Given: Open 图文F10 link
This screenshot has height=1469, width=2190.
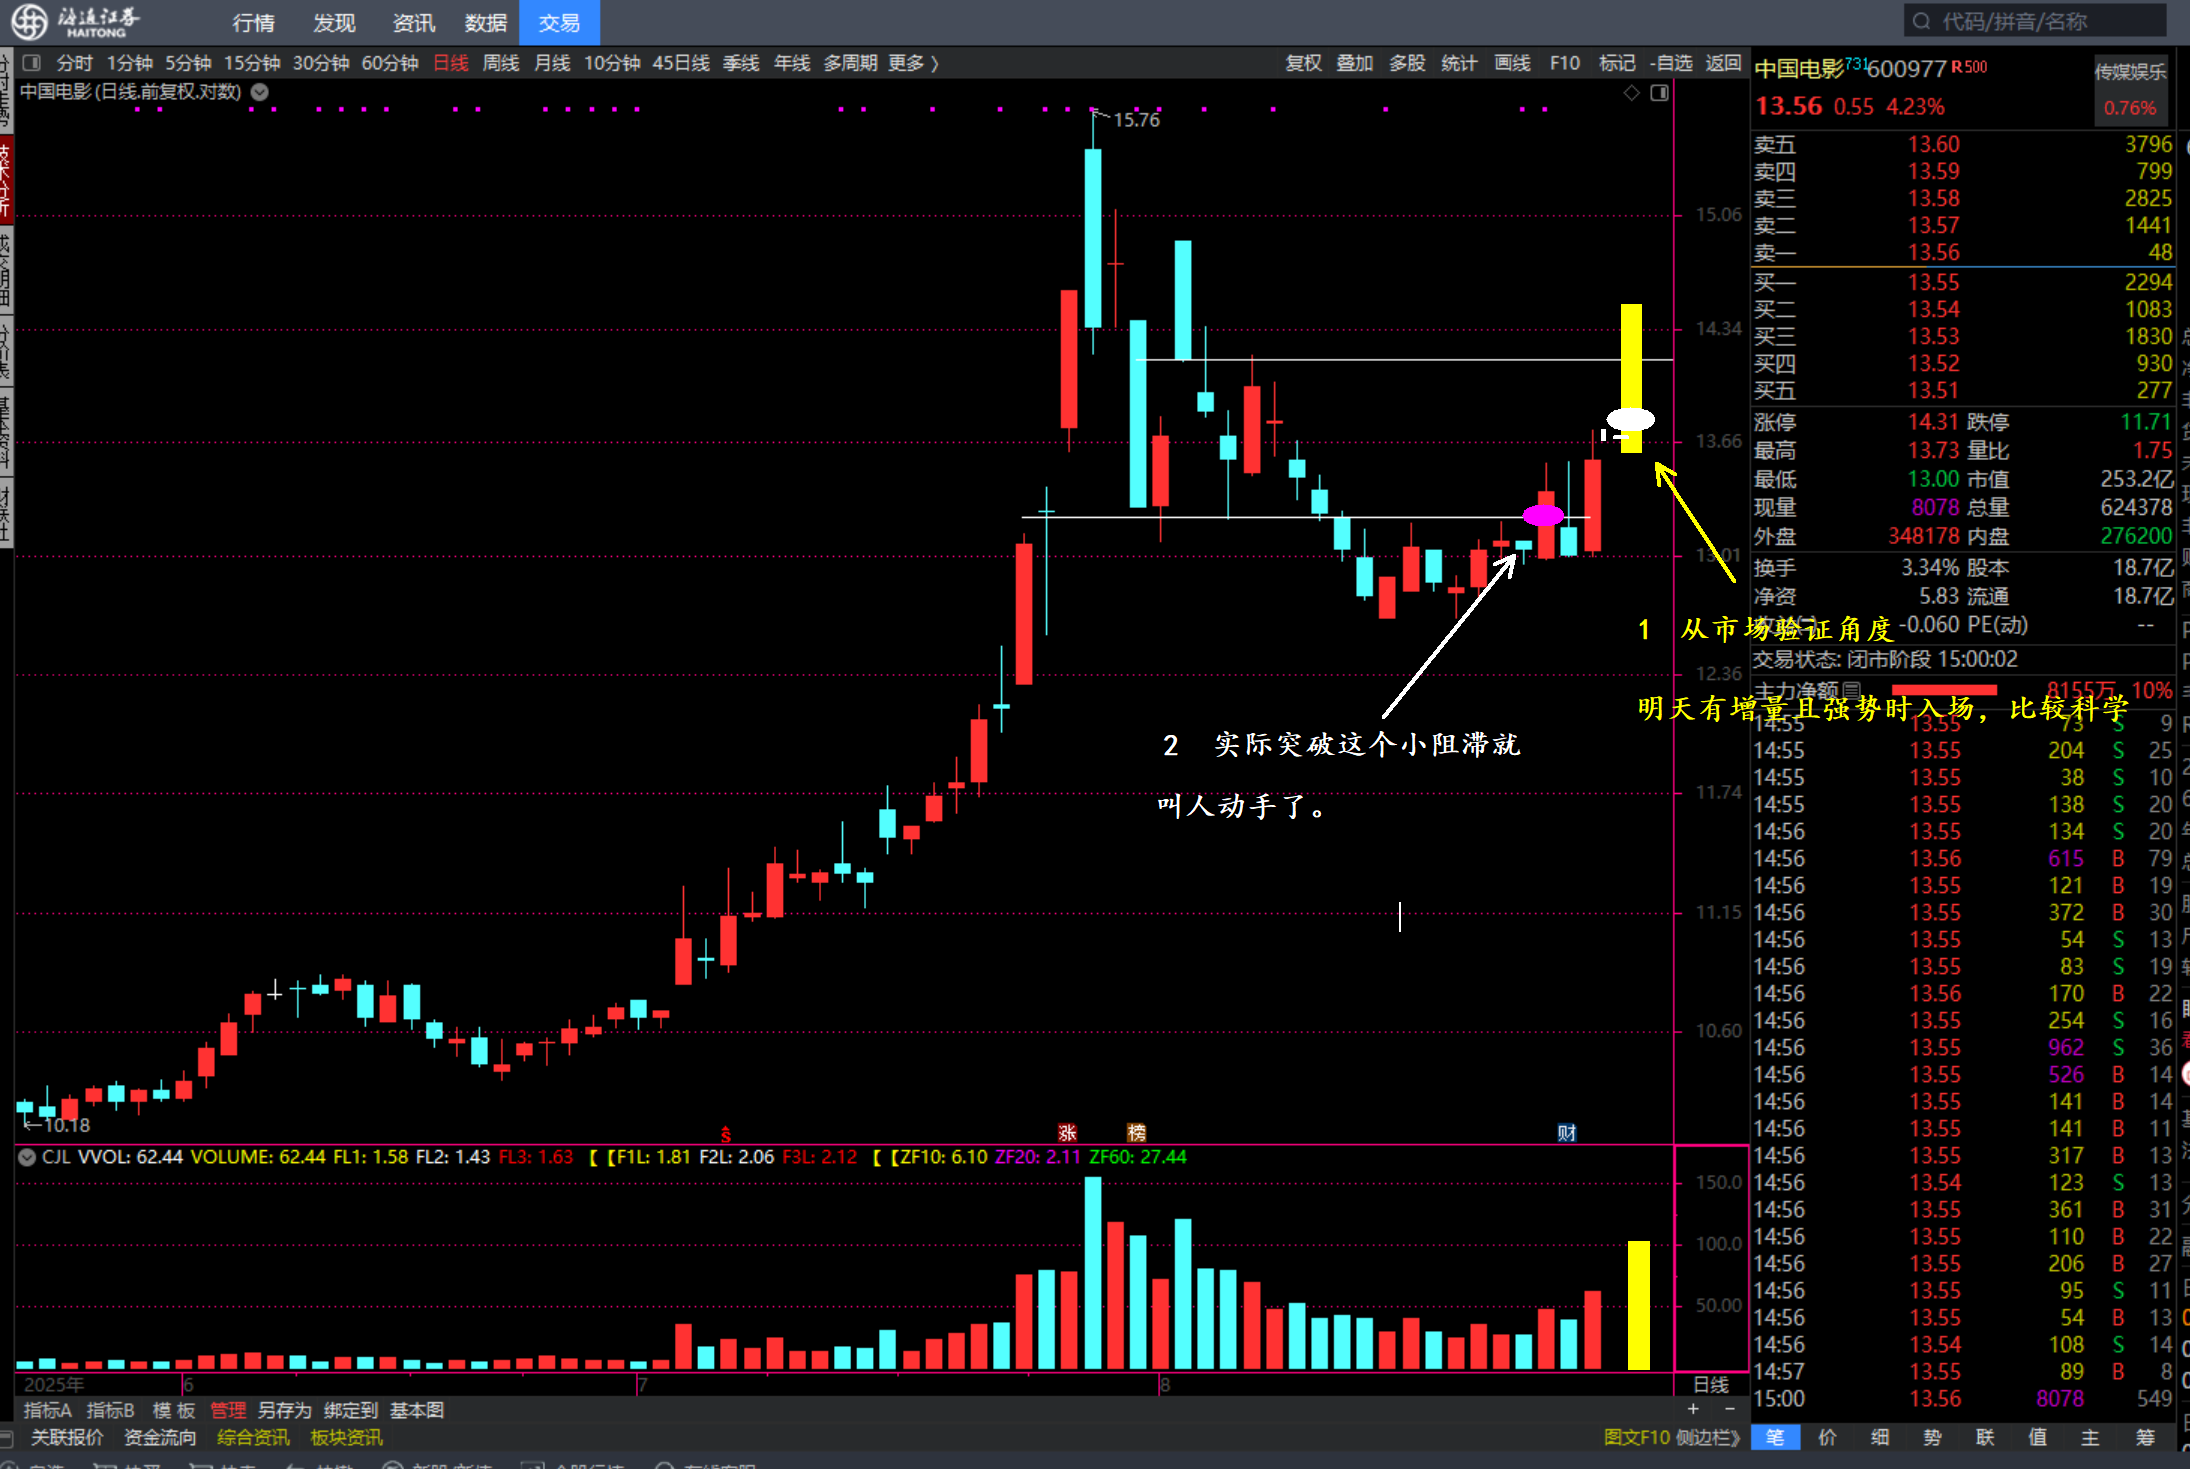Looking at the screenshot, I should point(1637,1437).
